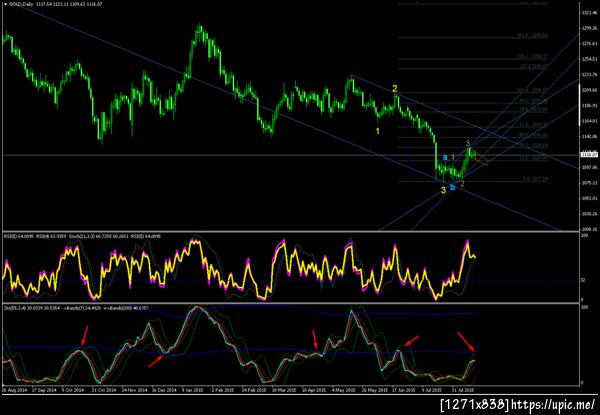Click the 24 Feb 2015 date label

[255, 390]
